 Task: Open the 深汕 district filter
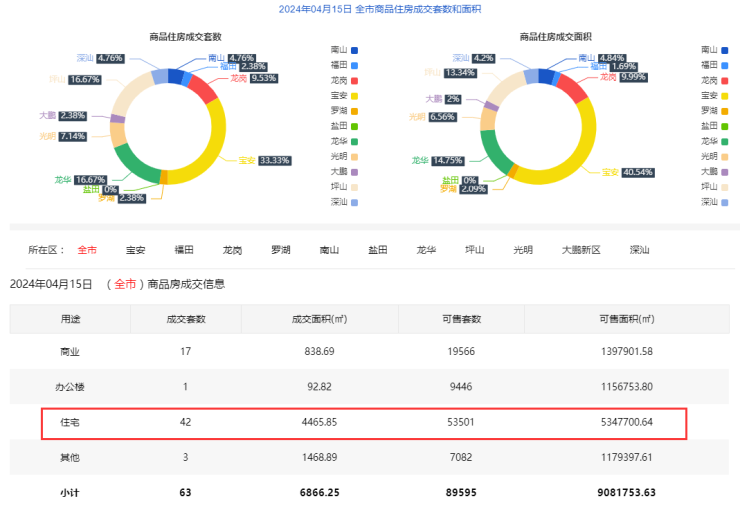point(640,249)
